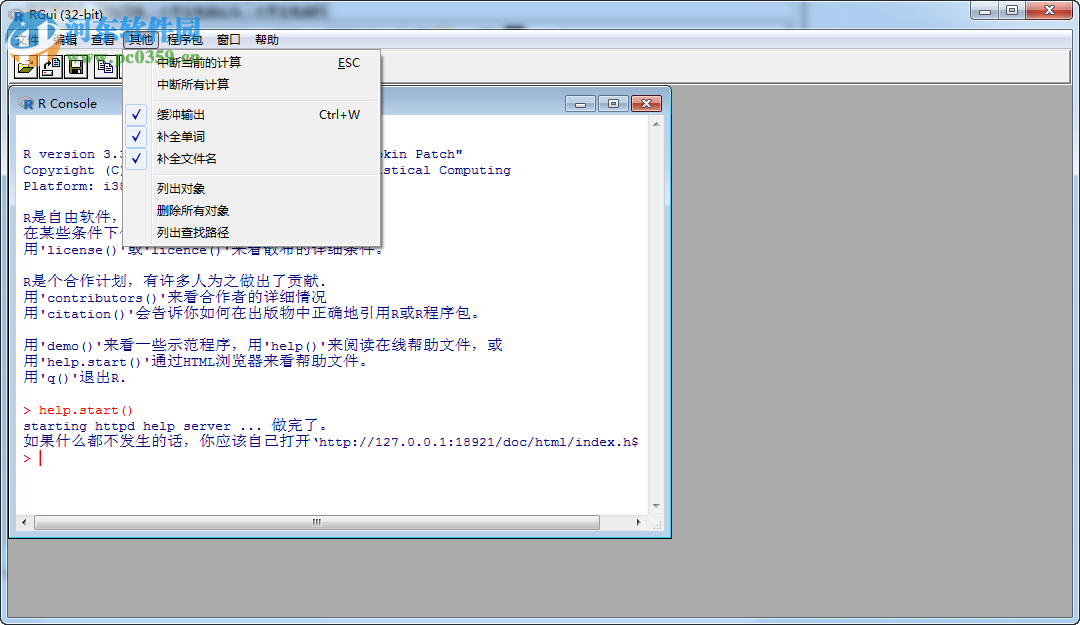Click the console horizontal scrollbar left arrow
1080x625 pixels.
click(24, 522)
